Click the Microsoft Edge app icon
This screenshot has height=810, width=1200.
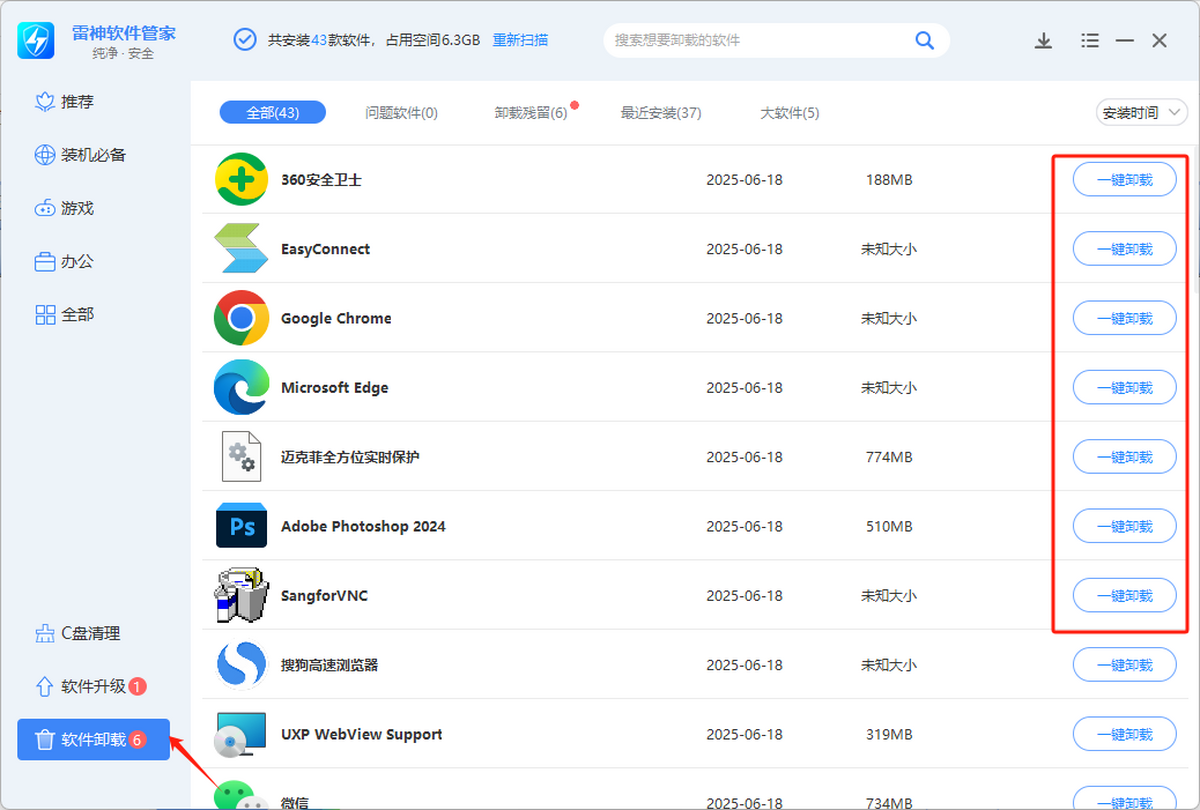(241, 387)
